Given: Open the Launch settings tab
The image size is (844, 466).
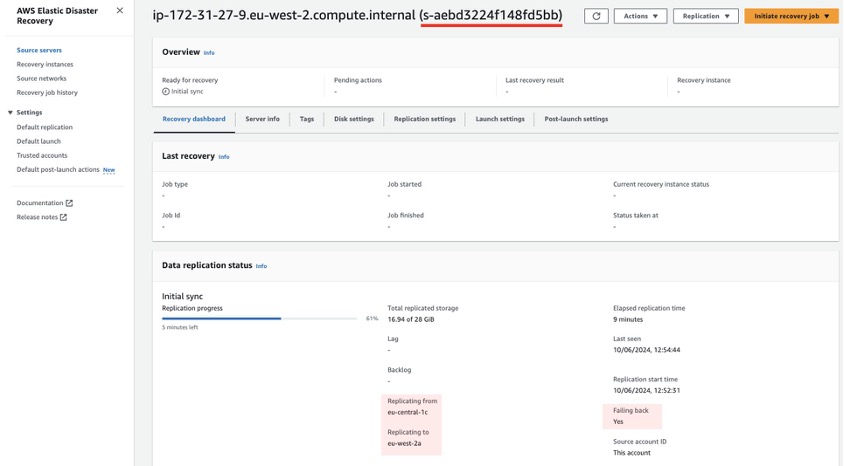Looking at the screenshot, I should [500, 119].
